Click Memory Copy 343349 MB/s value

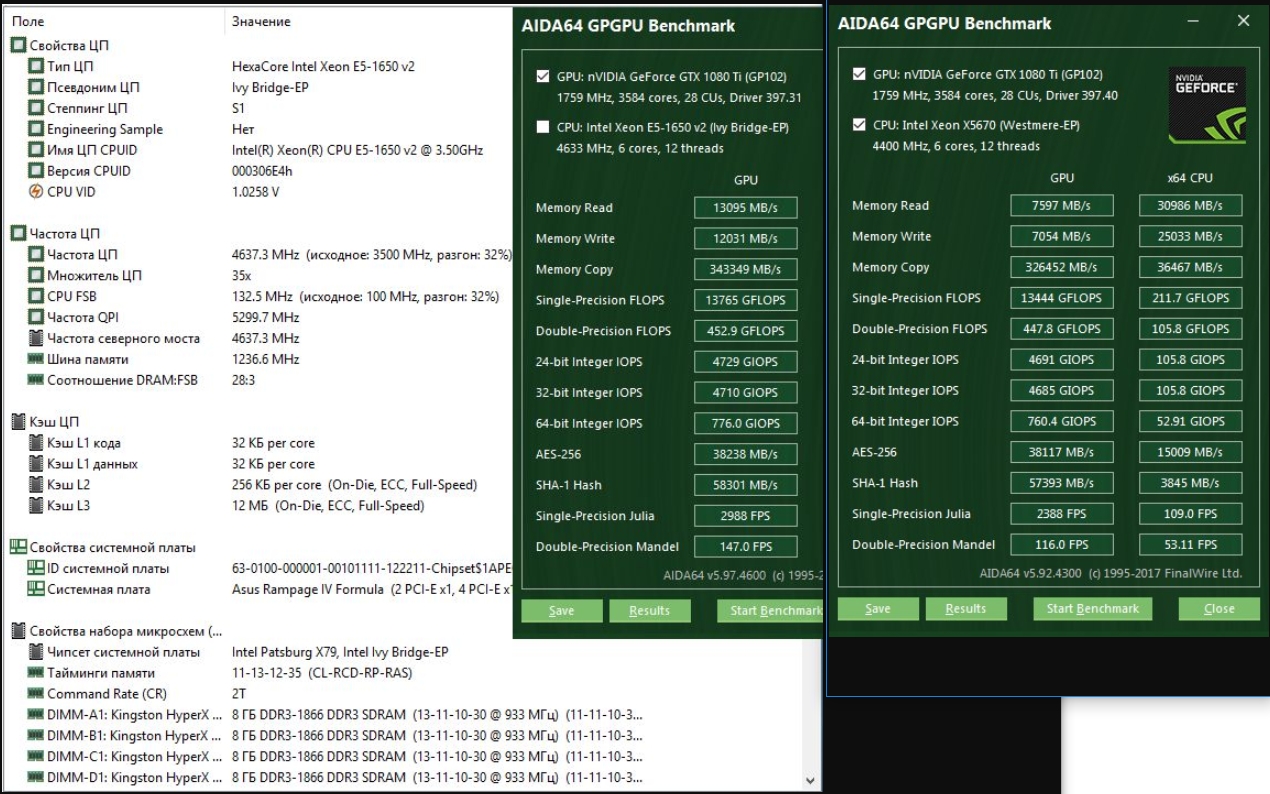[x=745, y=270]
